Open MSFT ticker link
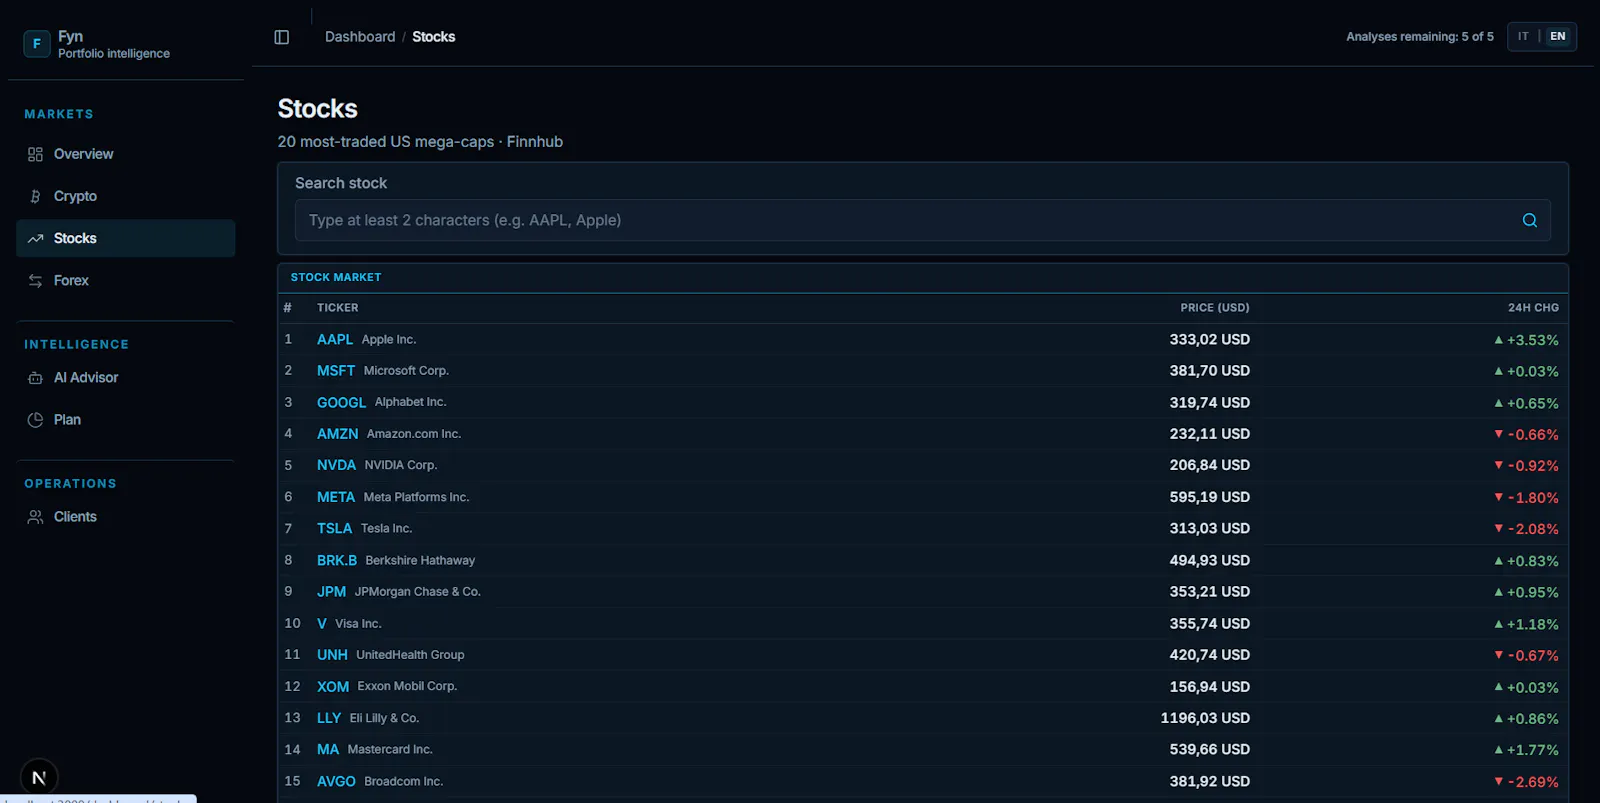The height and width of the screenshot is (803, 1600). pyautogui.click(x=336, y=371)
